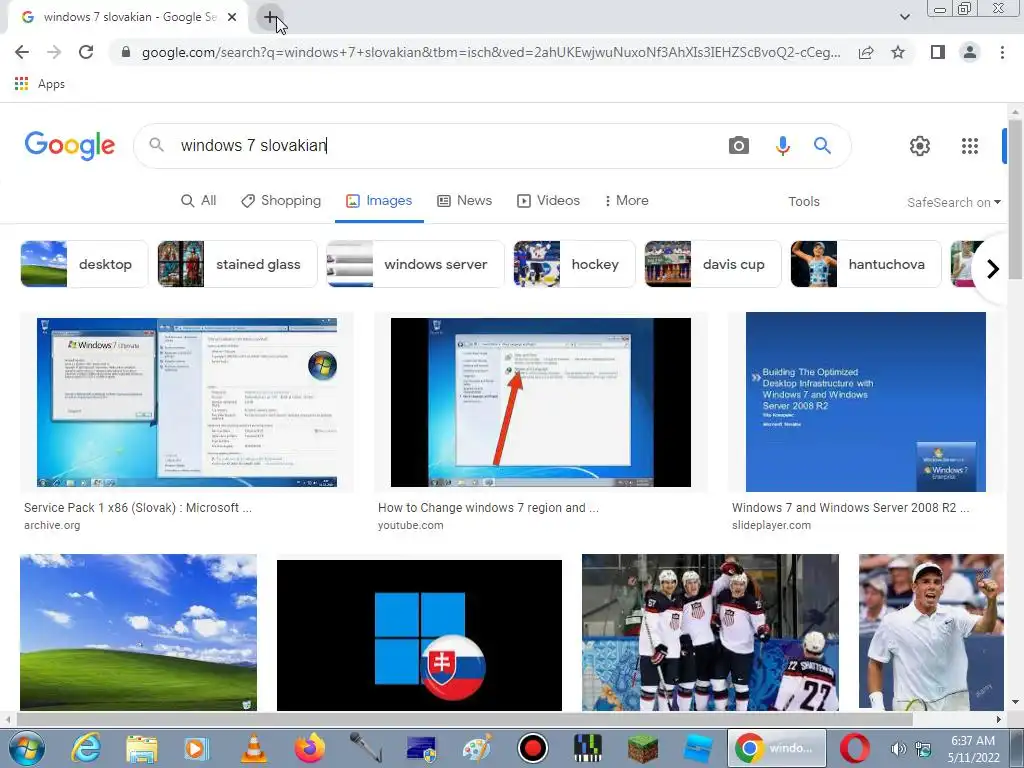
Task: Click the site lock icon
Action: tap(126, 52)
